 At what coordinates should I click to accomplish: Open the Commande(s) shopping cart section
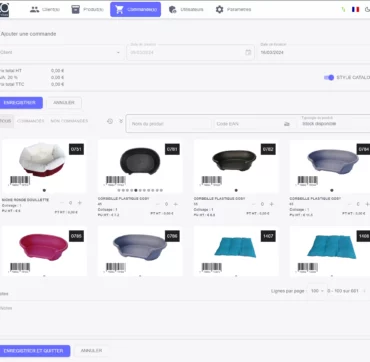point(136,9)
